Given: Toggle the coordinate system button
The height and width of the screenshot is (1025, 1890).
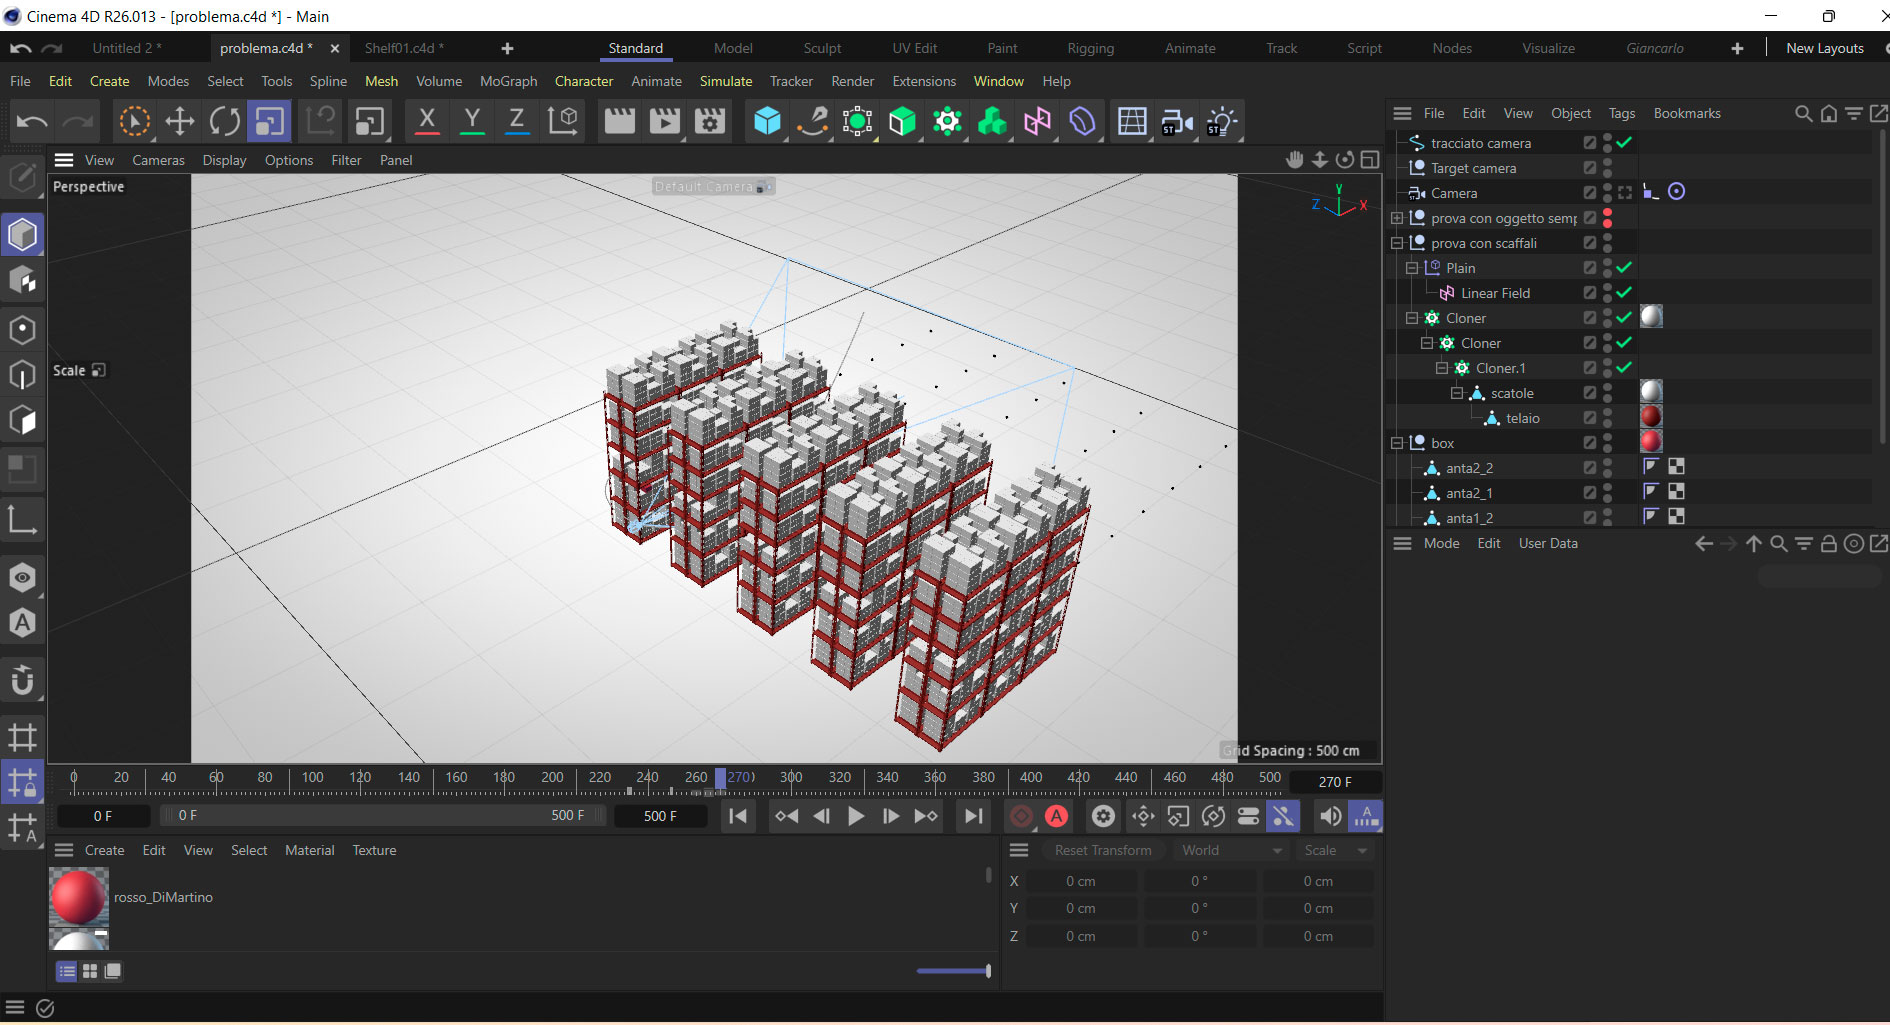Looking at the screenshot, I should point(563,122).
